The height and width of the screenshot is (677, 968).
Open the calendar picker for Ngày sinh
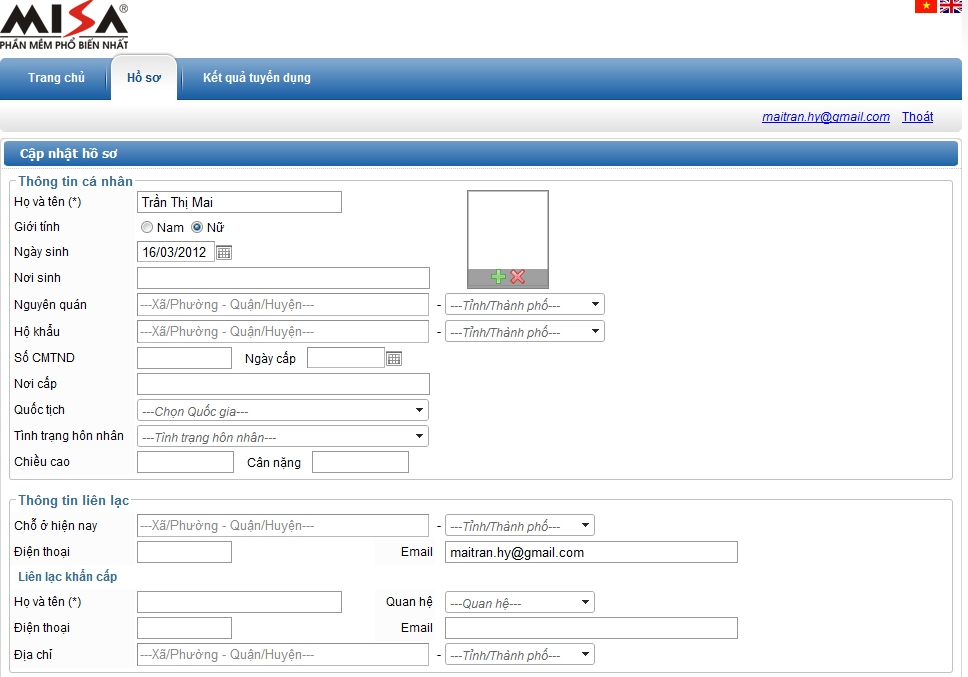[224, 253]
